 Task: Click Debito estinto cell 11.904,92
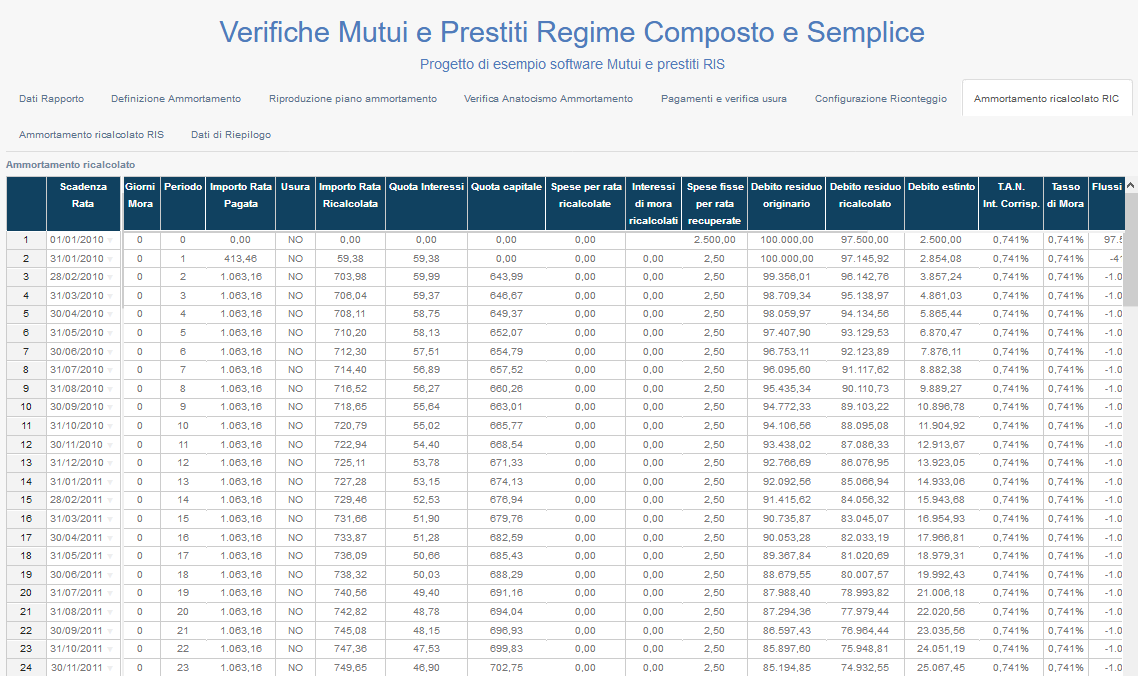point(941,425)
